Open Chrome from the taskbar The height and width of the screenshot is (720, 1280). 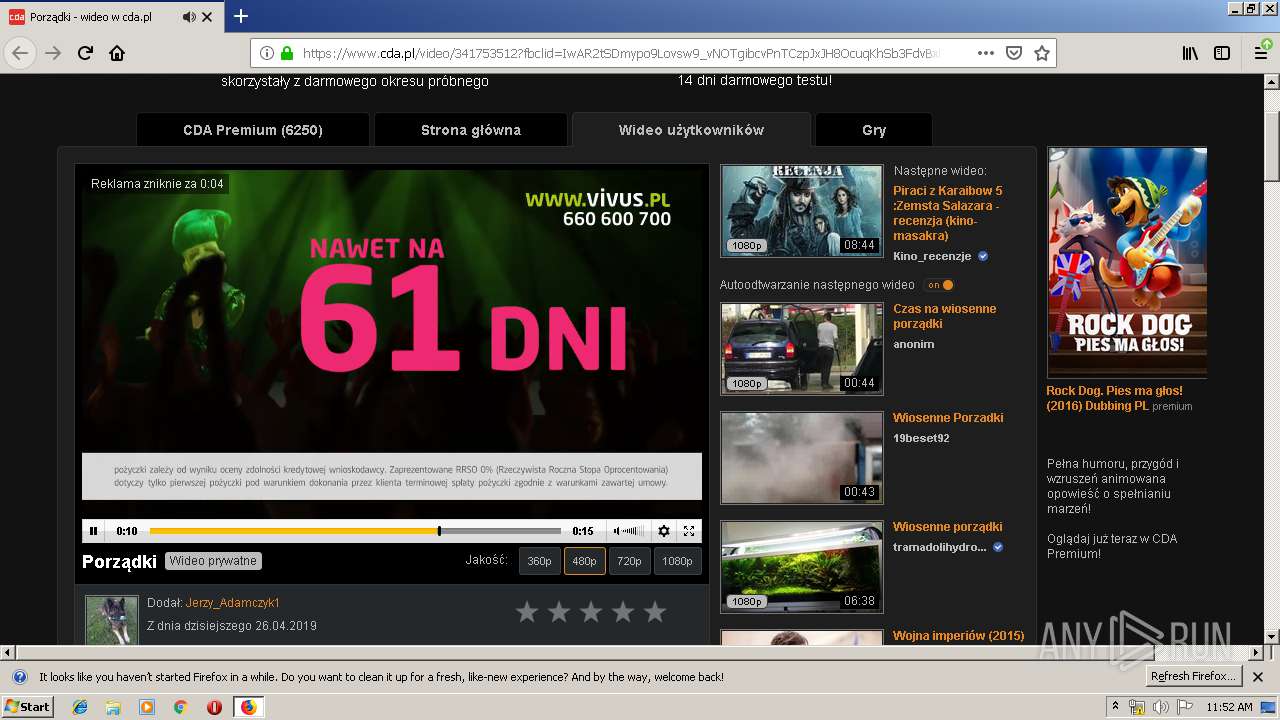180,707
